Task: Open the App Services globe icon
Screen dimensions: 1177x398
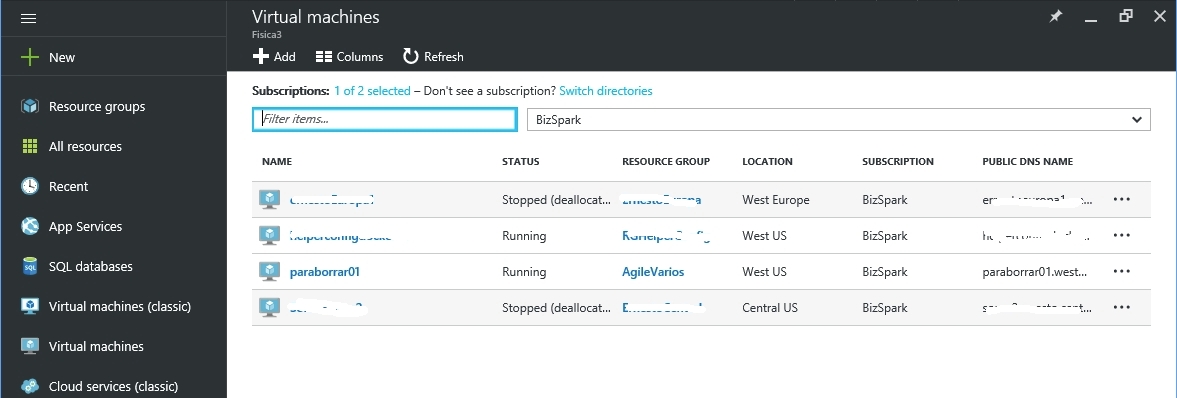Action: [x=29, y=226]
